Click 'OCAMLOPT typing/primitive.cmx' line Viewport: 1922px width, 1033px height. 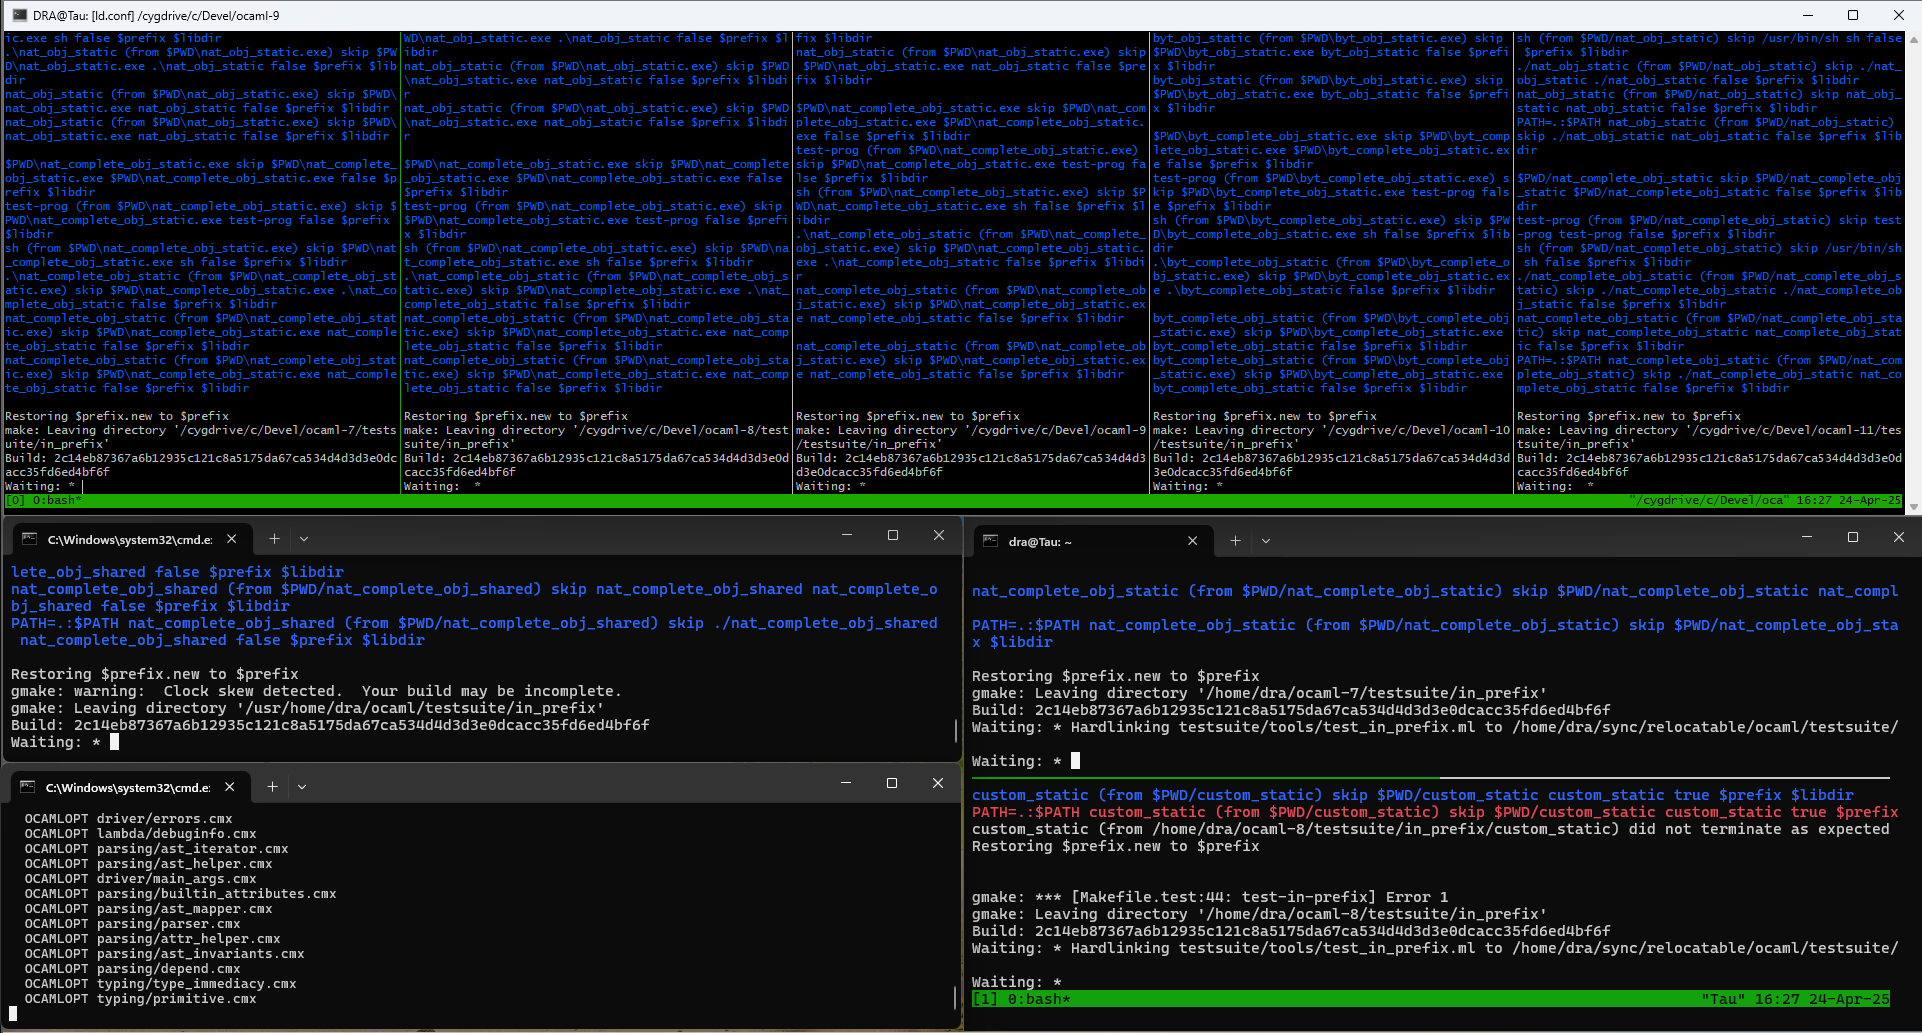[140, 998]
